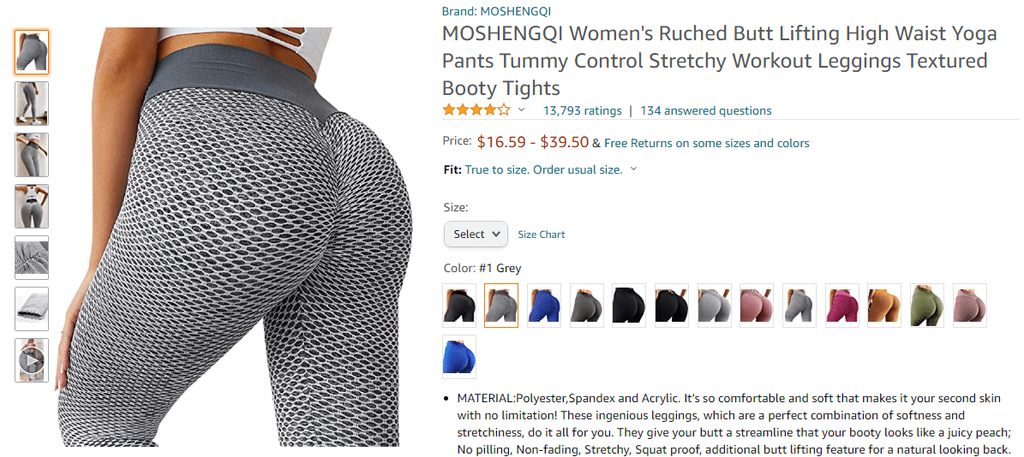1024x457 pixels.
Task: Show the fabric texture closeup thumbnail
Action: (x=31, y=257)
